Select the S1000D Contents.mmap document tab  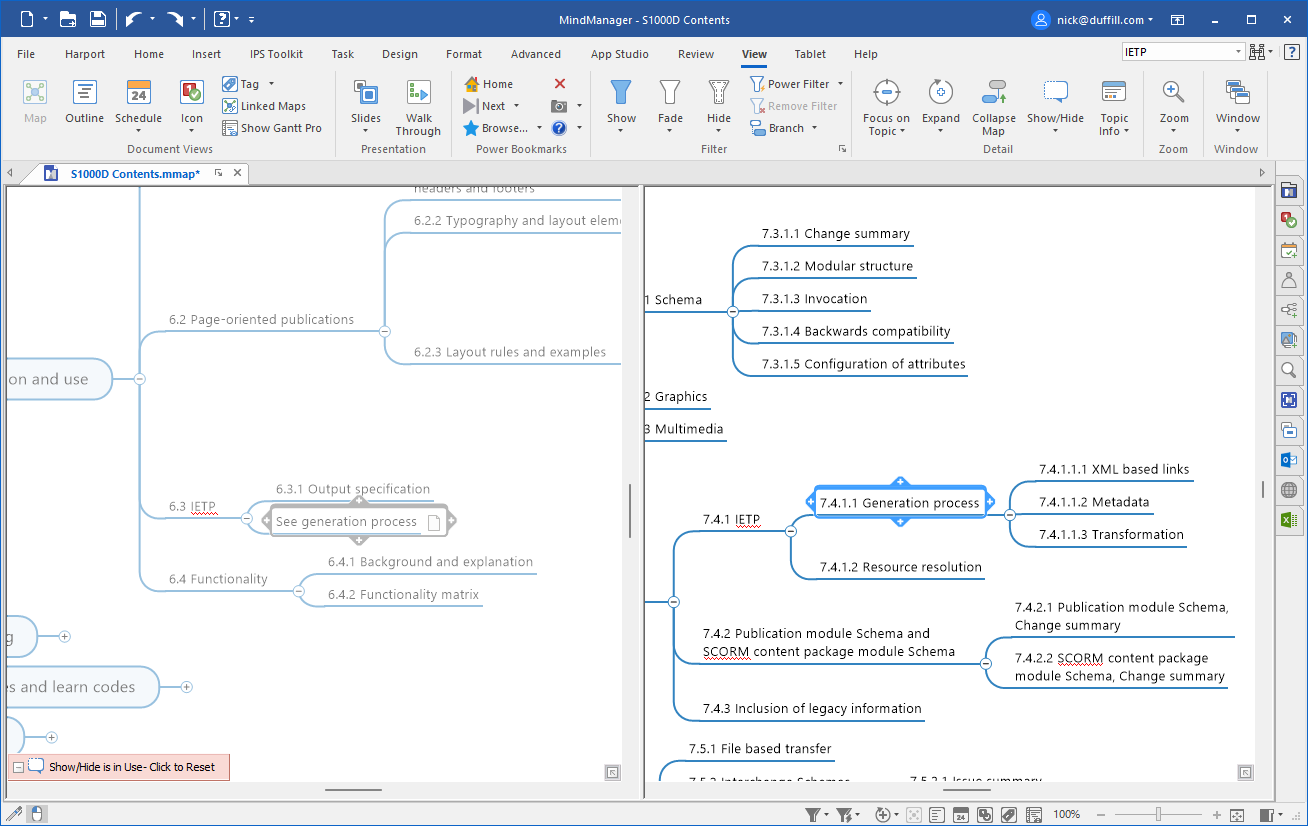pyautogui.click(x=134, y=174)
